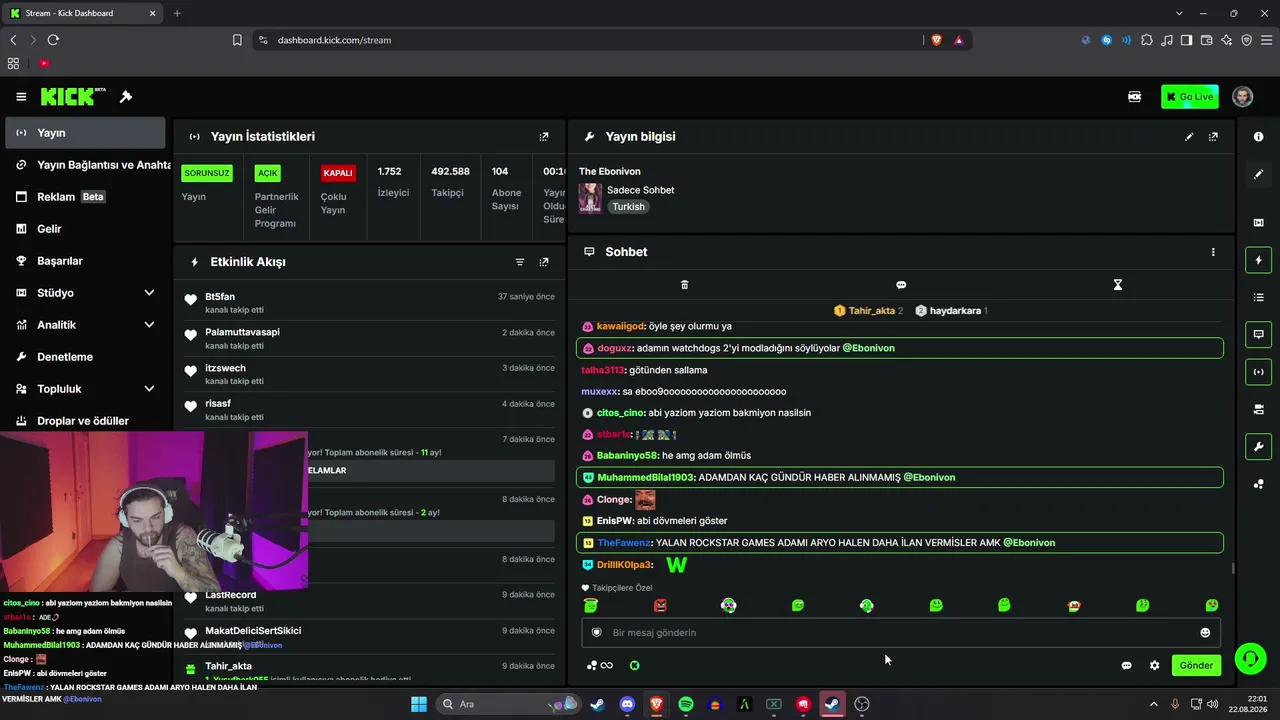Open the Windows Start menu
Viewport: 1280px width, 720px height.
(418, 704)
